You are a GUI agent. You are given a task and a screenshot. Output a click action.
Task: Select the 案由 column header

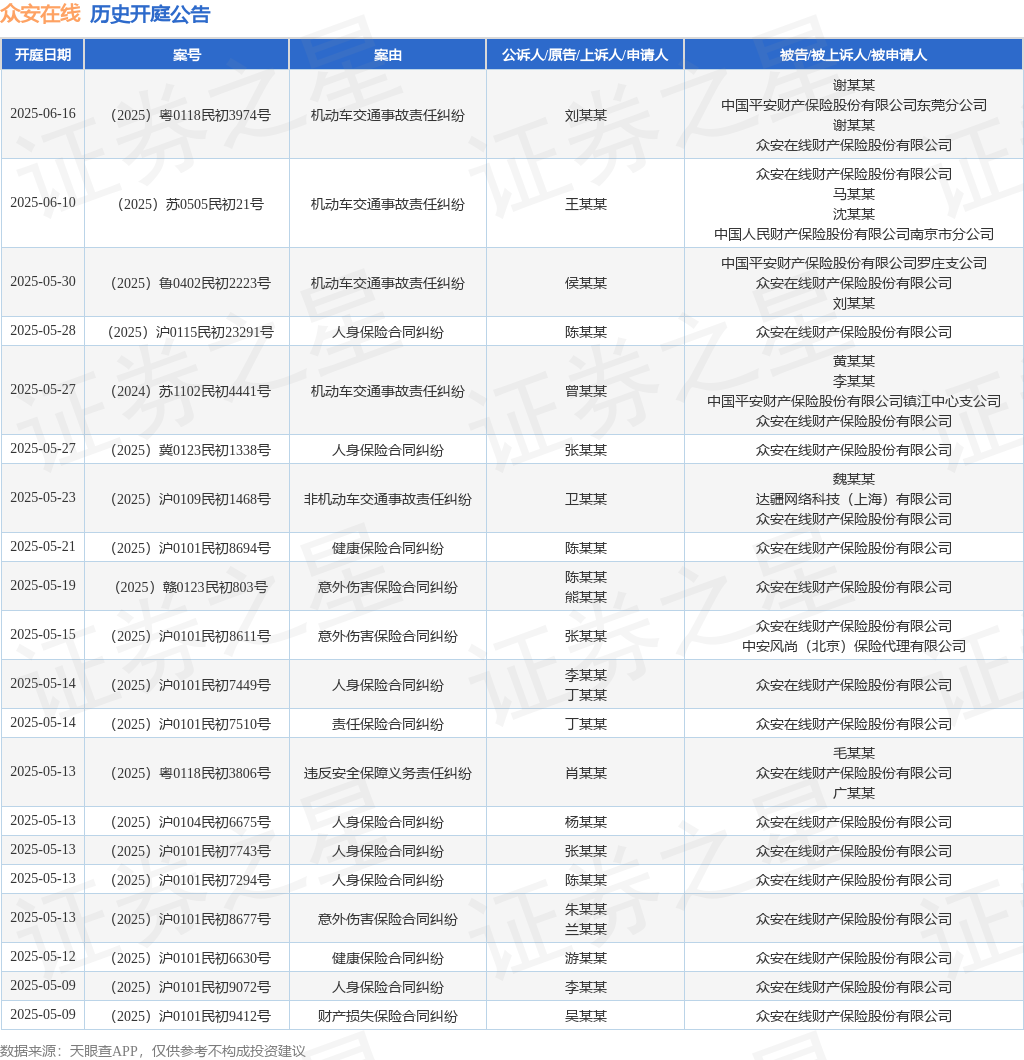[387, 55]
